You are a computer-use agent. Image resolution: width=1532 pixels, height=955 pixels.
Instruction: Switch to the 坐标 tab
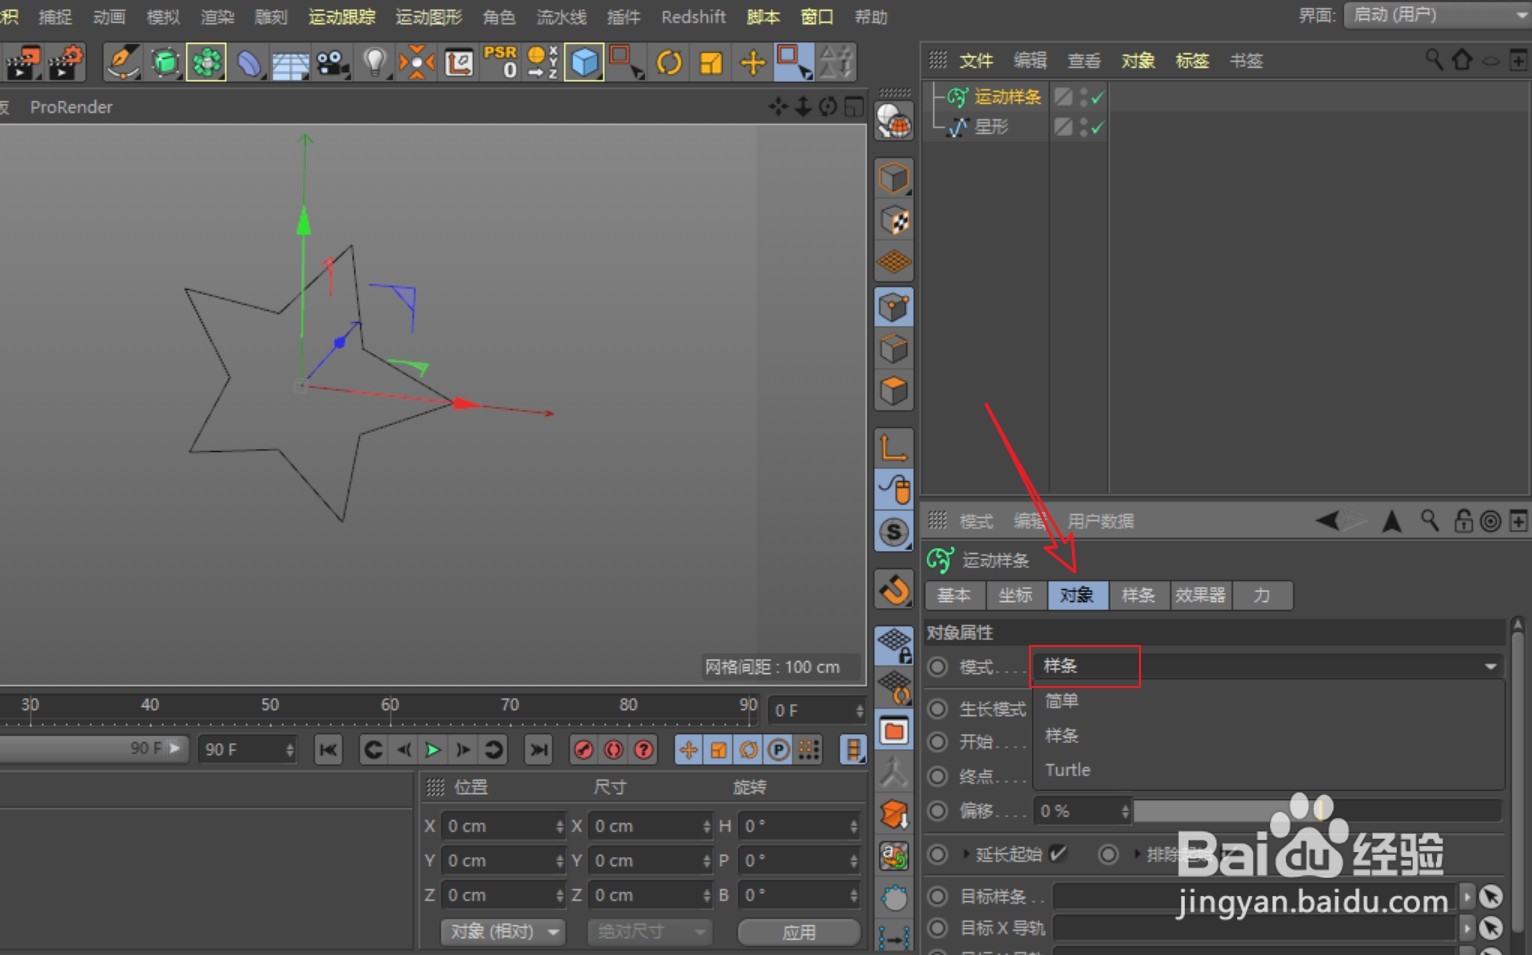[1015, 595]
